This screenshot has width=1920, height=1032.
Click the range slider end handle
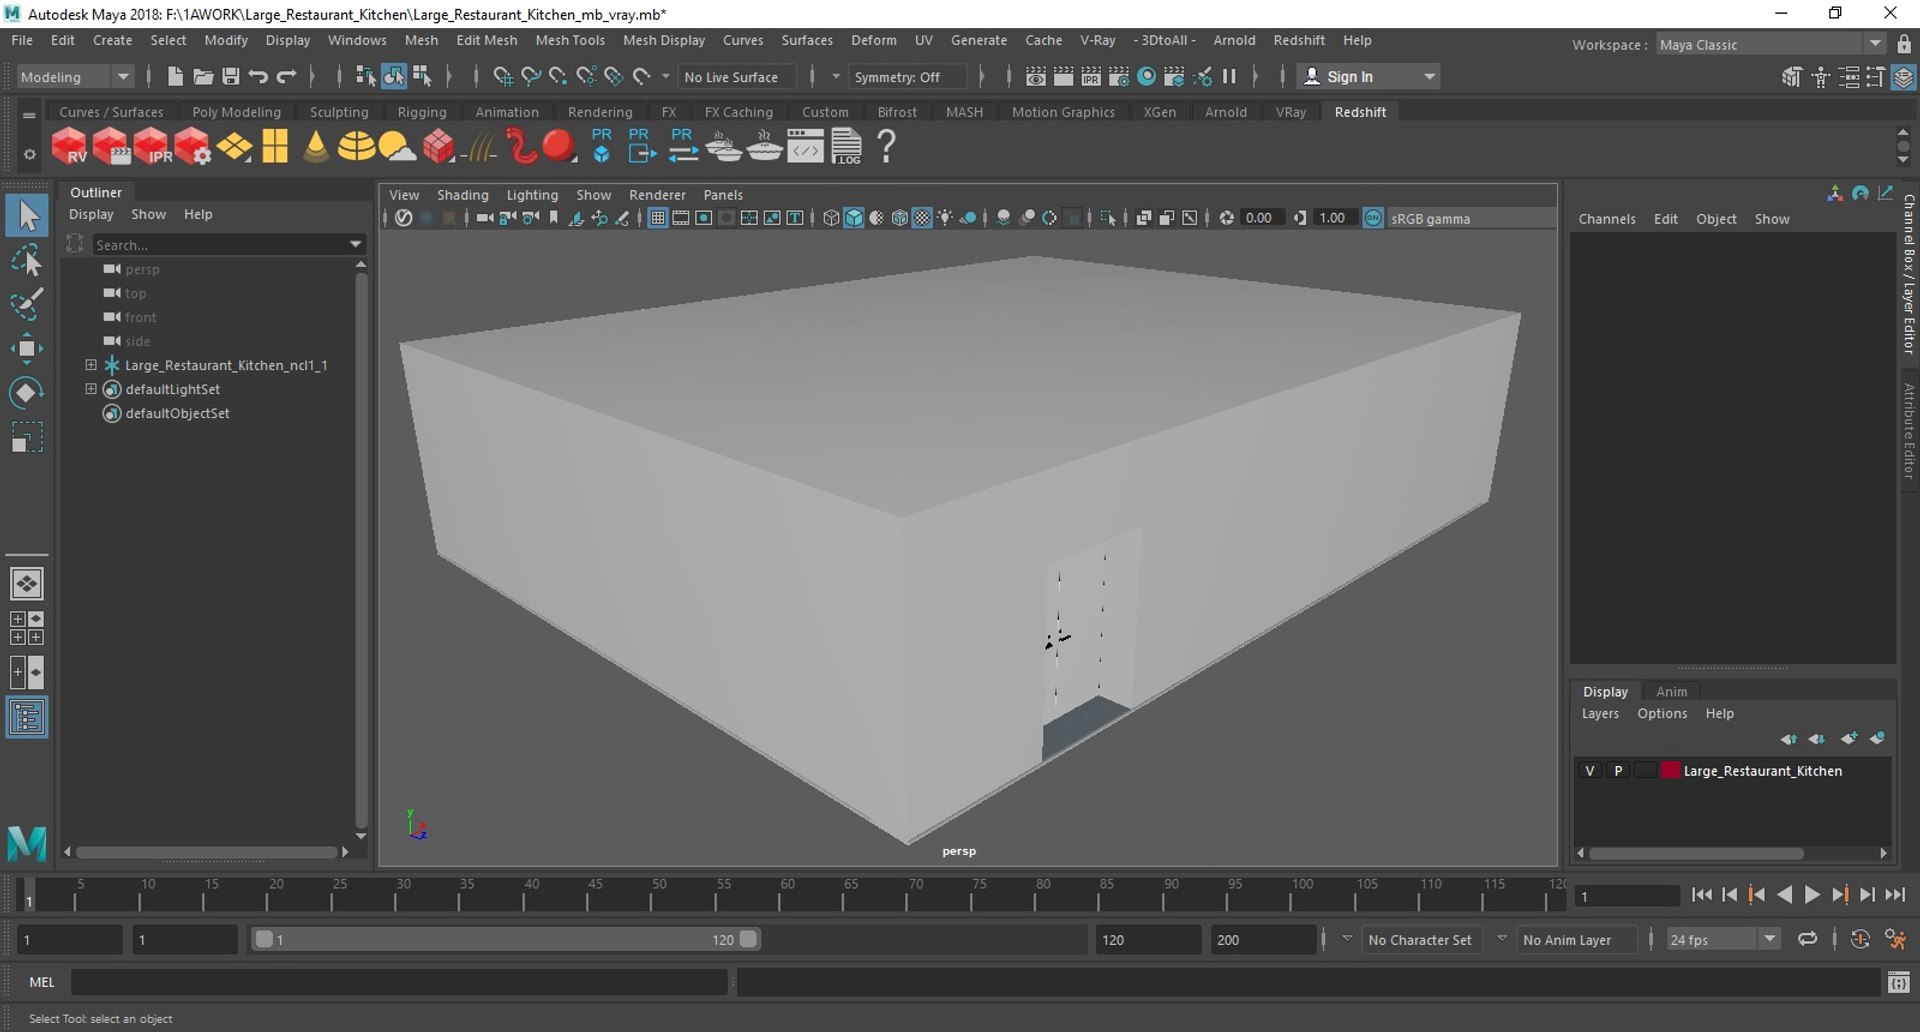pos(748,939)
